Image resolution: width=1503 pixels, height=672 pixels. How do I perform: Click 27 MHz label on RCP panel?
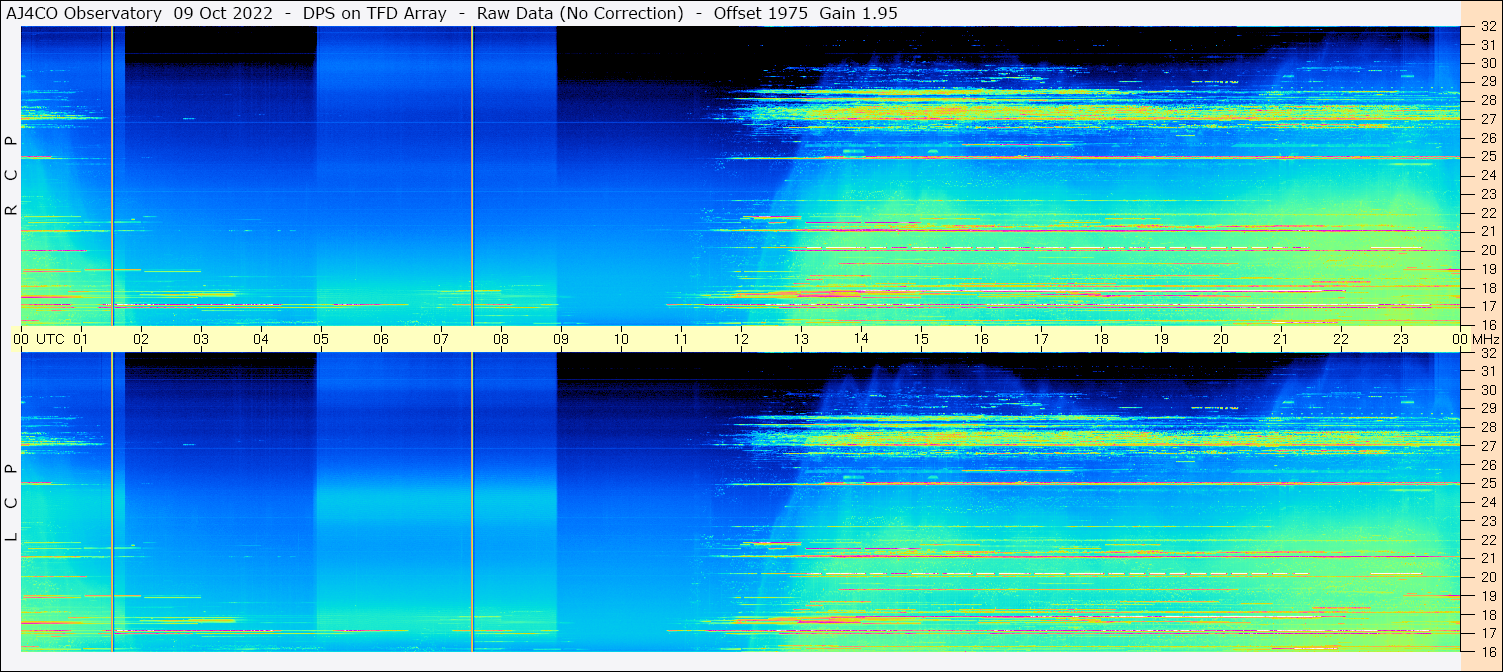tap(1488, 119)
